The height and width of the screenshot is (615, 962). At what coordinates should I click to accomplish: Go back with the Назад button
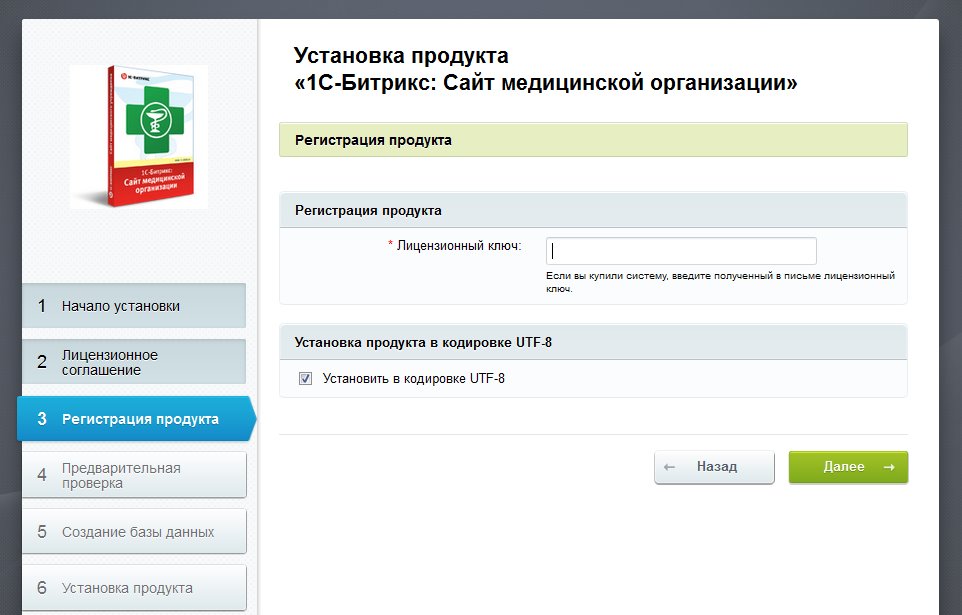[x=714, y=467]
